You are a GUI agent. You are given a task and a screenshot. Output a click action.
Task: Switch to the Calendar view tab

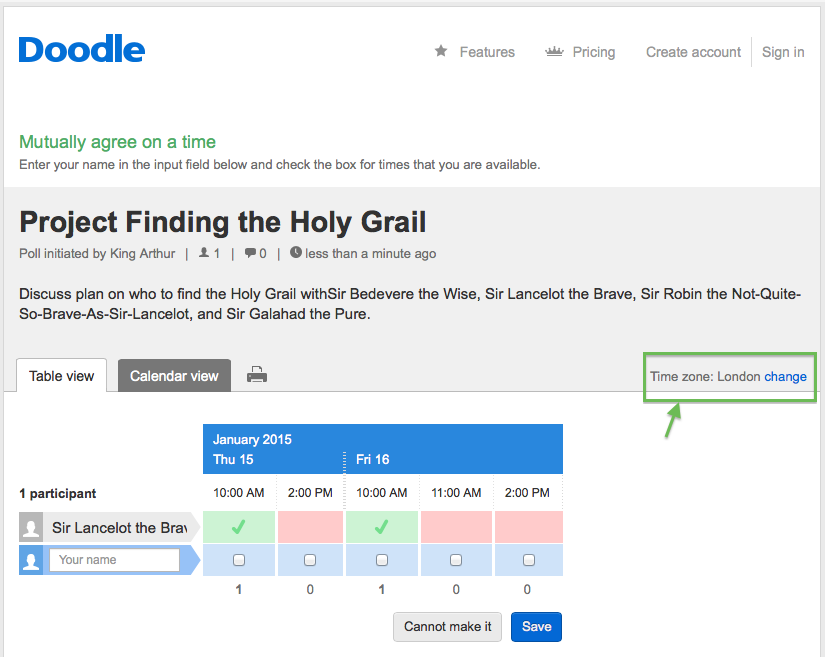pyautogui.click(x=174, y=376)
